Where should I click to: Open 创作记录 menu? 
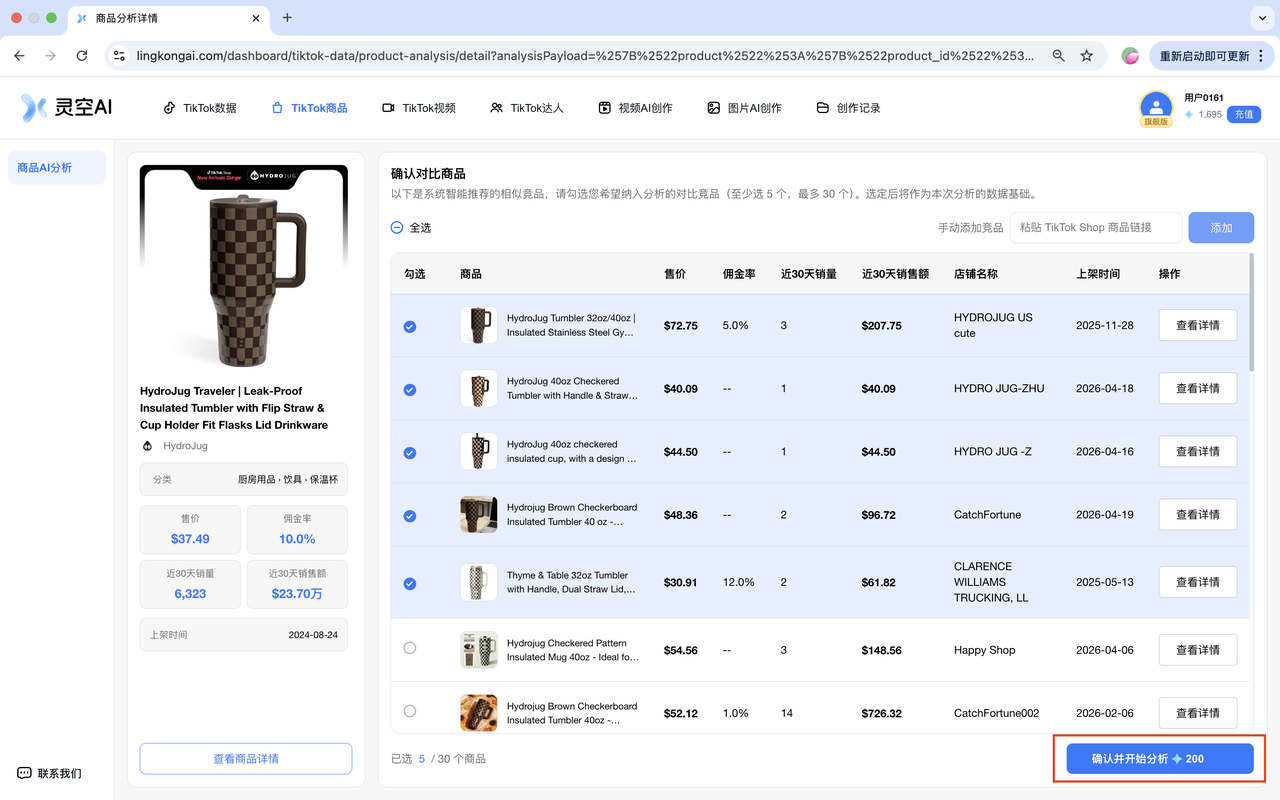click(x=848, y=108)
